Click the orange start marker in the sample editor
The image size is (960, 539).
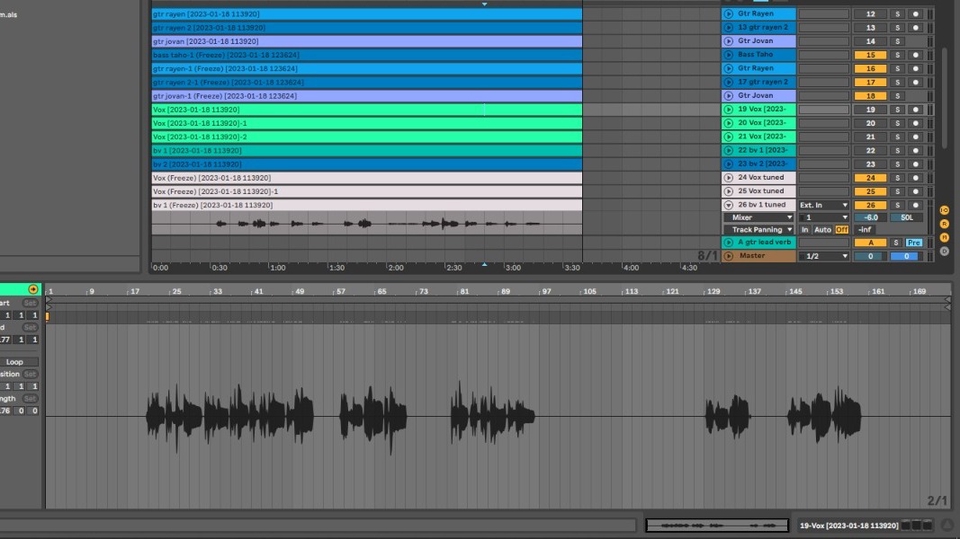click(x=48, y=317)
